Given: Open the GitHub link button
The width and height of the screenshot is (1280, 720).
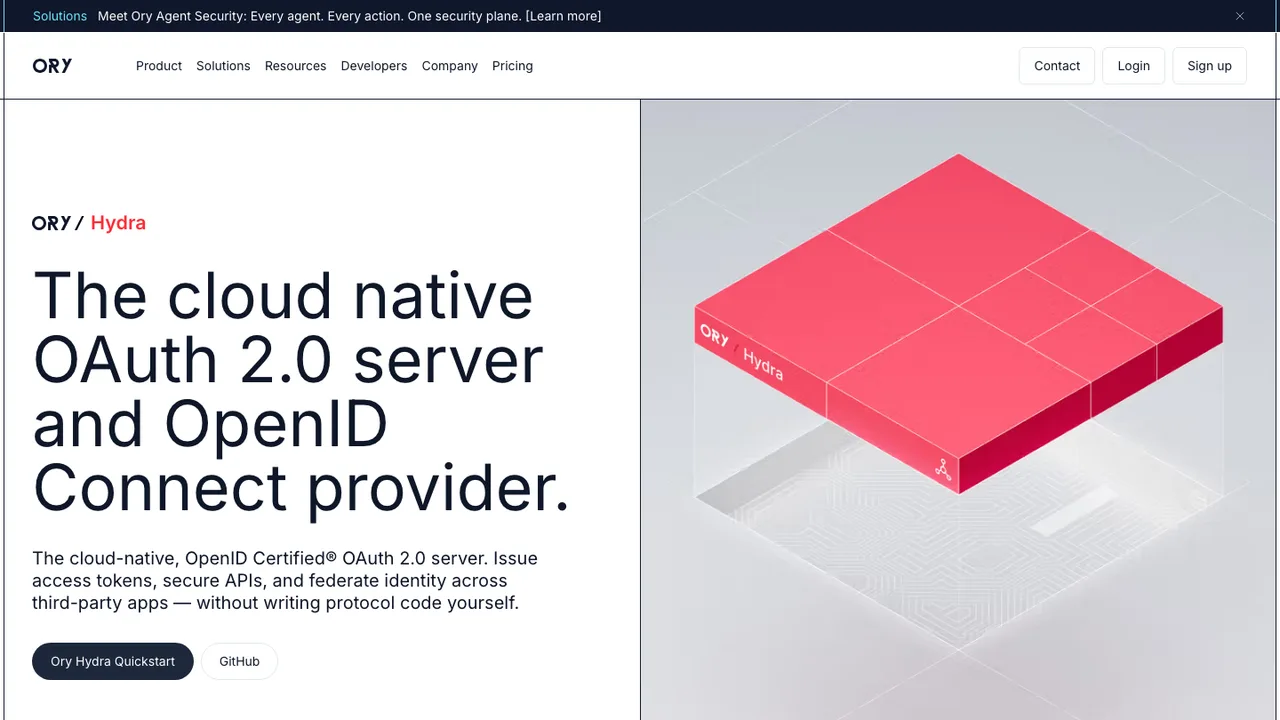Looking at the screenshot, I should [239, 661].
